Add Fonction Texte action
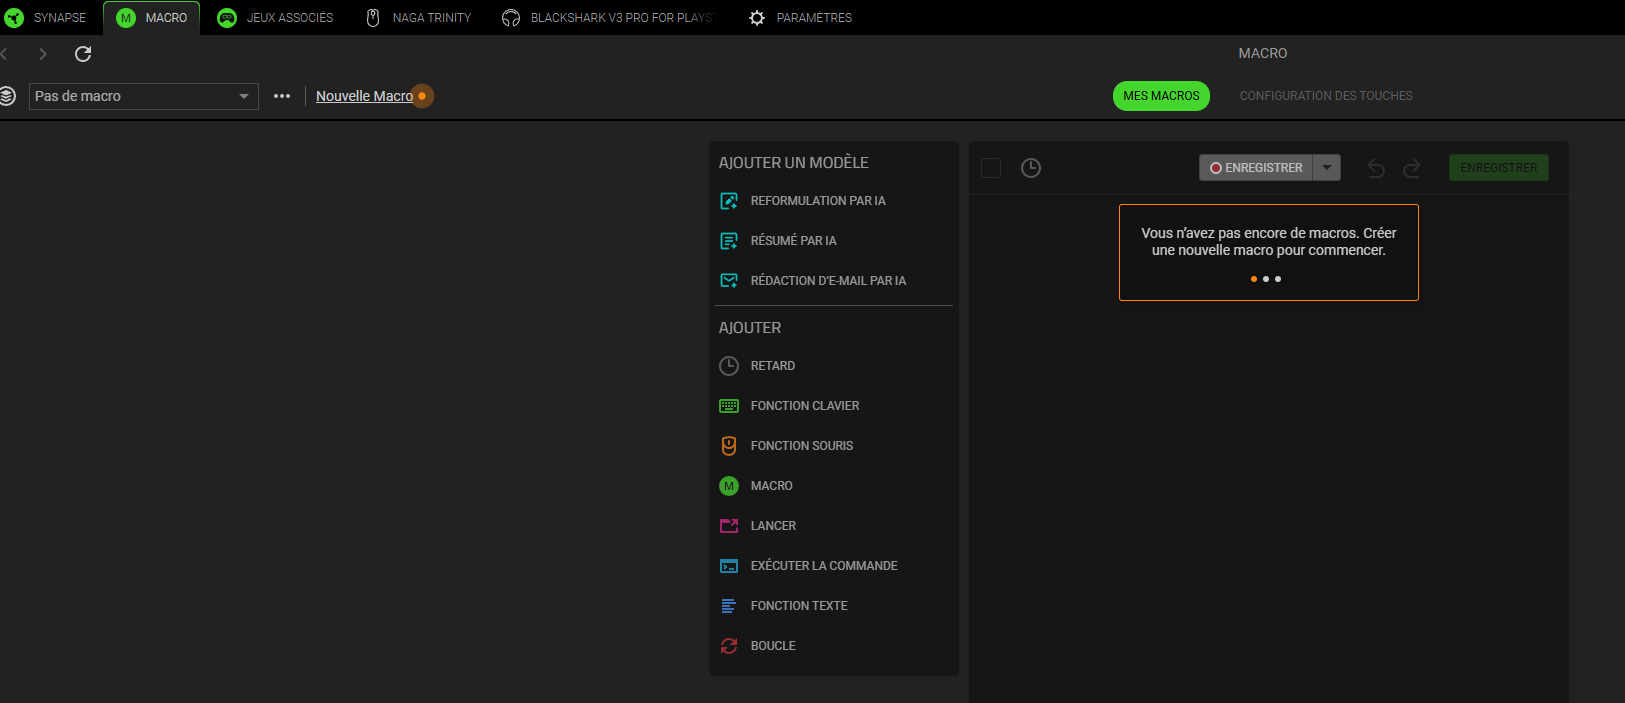Screen dimensions: 1625x703 tap(783, 606)
